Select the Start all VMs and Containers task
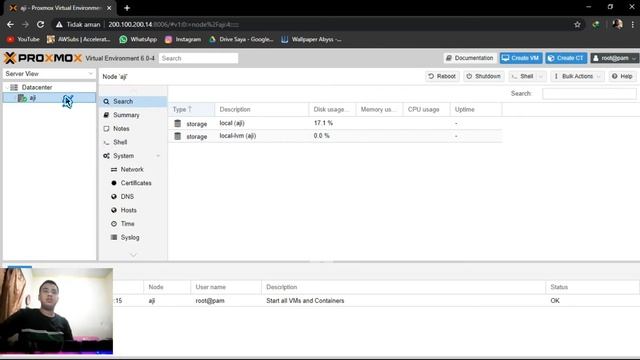The height and width of the screenshot is (360, 640). point(305,301)
